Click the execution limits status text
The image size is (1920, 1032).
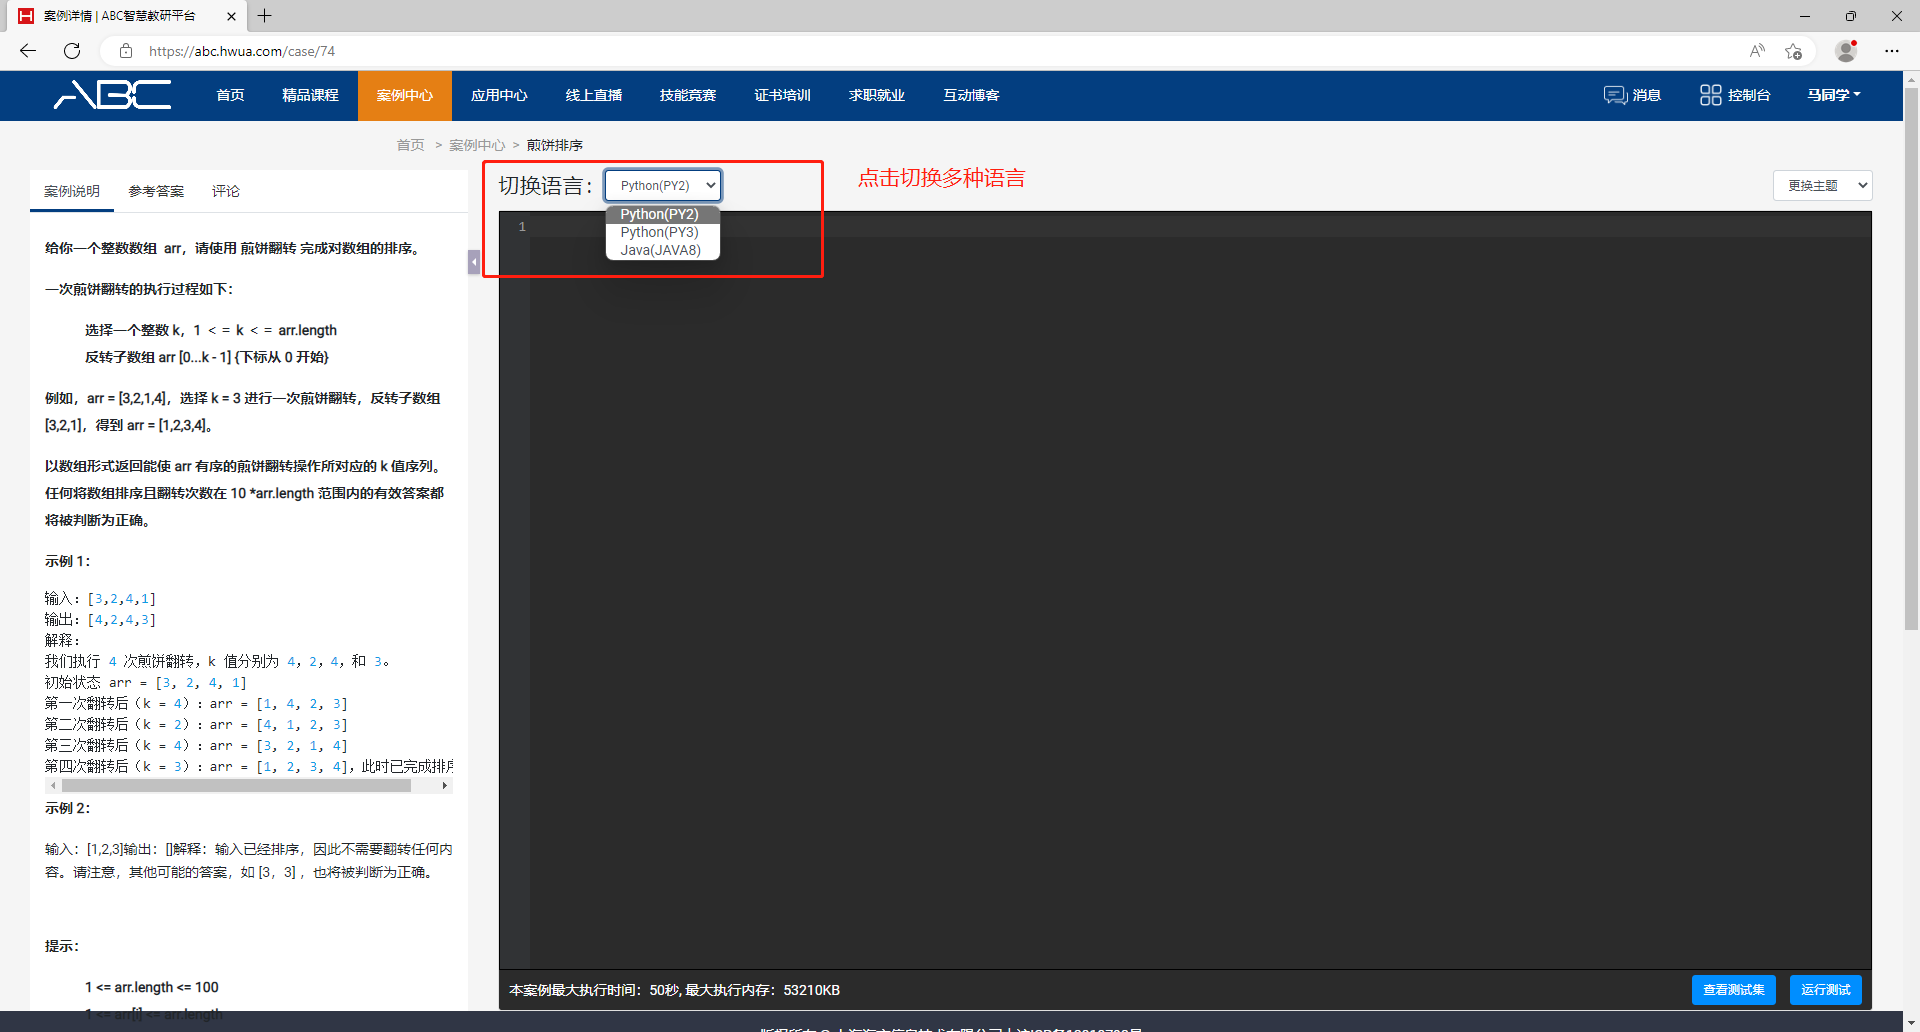674,990
